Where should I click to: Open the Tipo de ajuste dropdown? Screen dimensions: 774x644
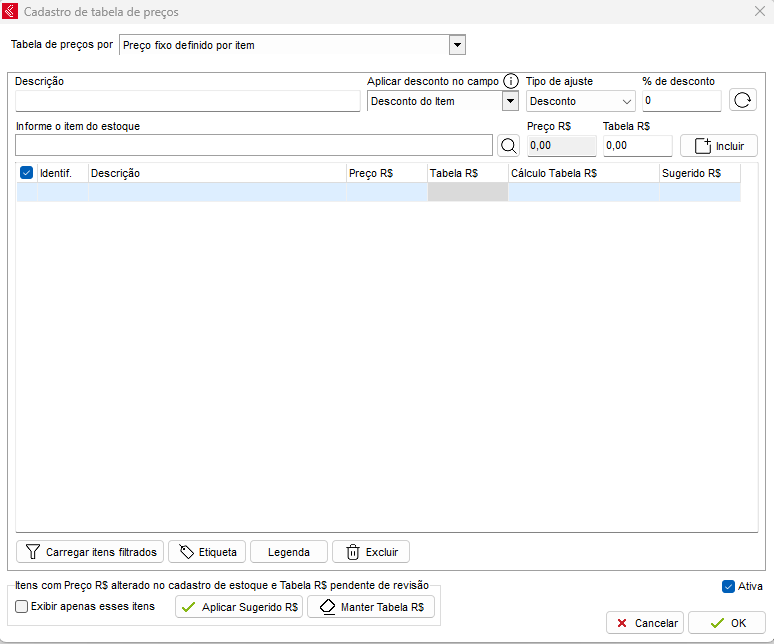coord(627,101)
